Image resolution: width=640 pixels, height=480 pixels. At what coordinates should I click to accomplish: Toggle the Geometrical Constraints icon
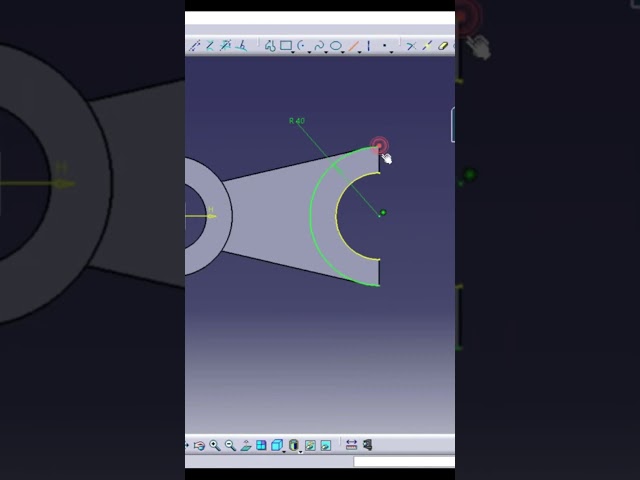pyautogui.click(x=210, y=46)
